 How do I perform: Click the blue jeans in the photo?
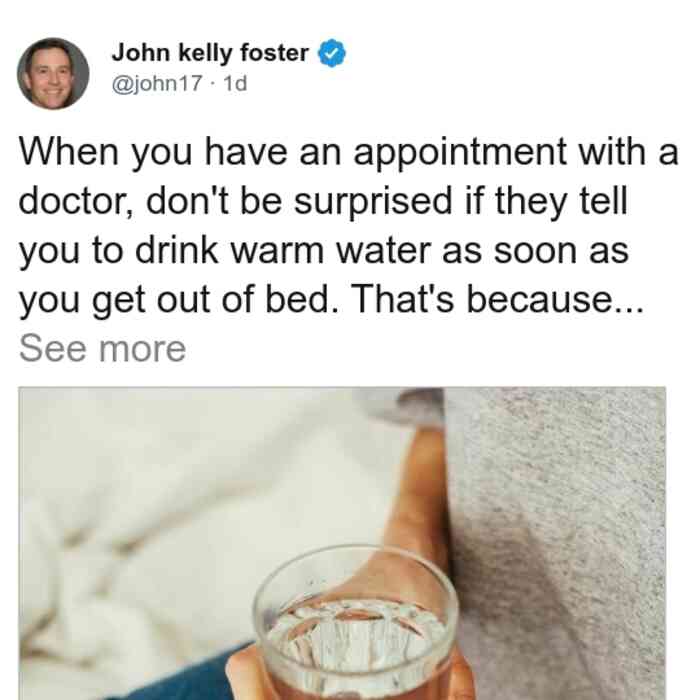point(188,679)
